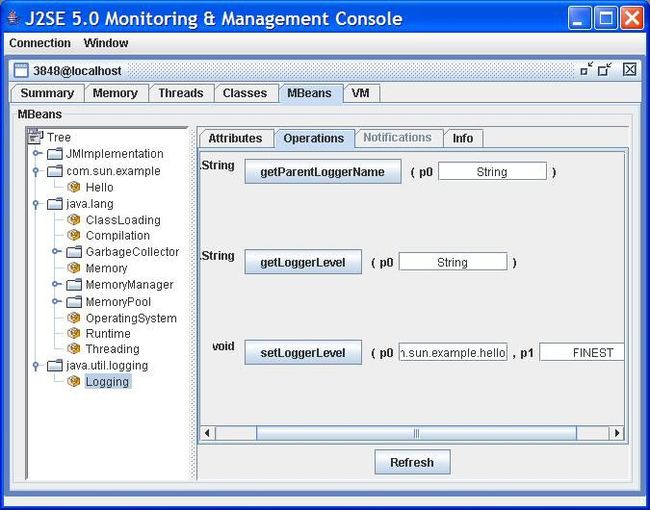Select the Operations sub-tab
The image size is (650, 510).
314,138
